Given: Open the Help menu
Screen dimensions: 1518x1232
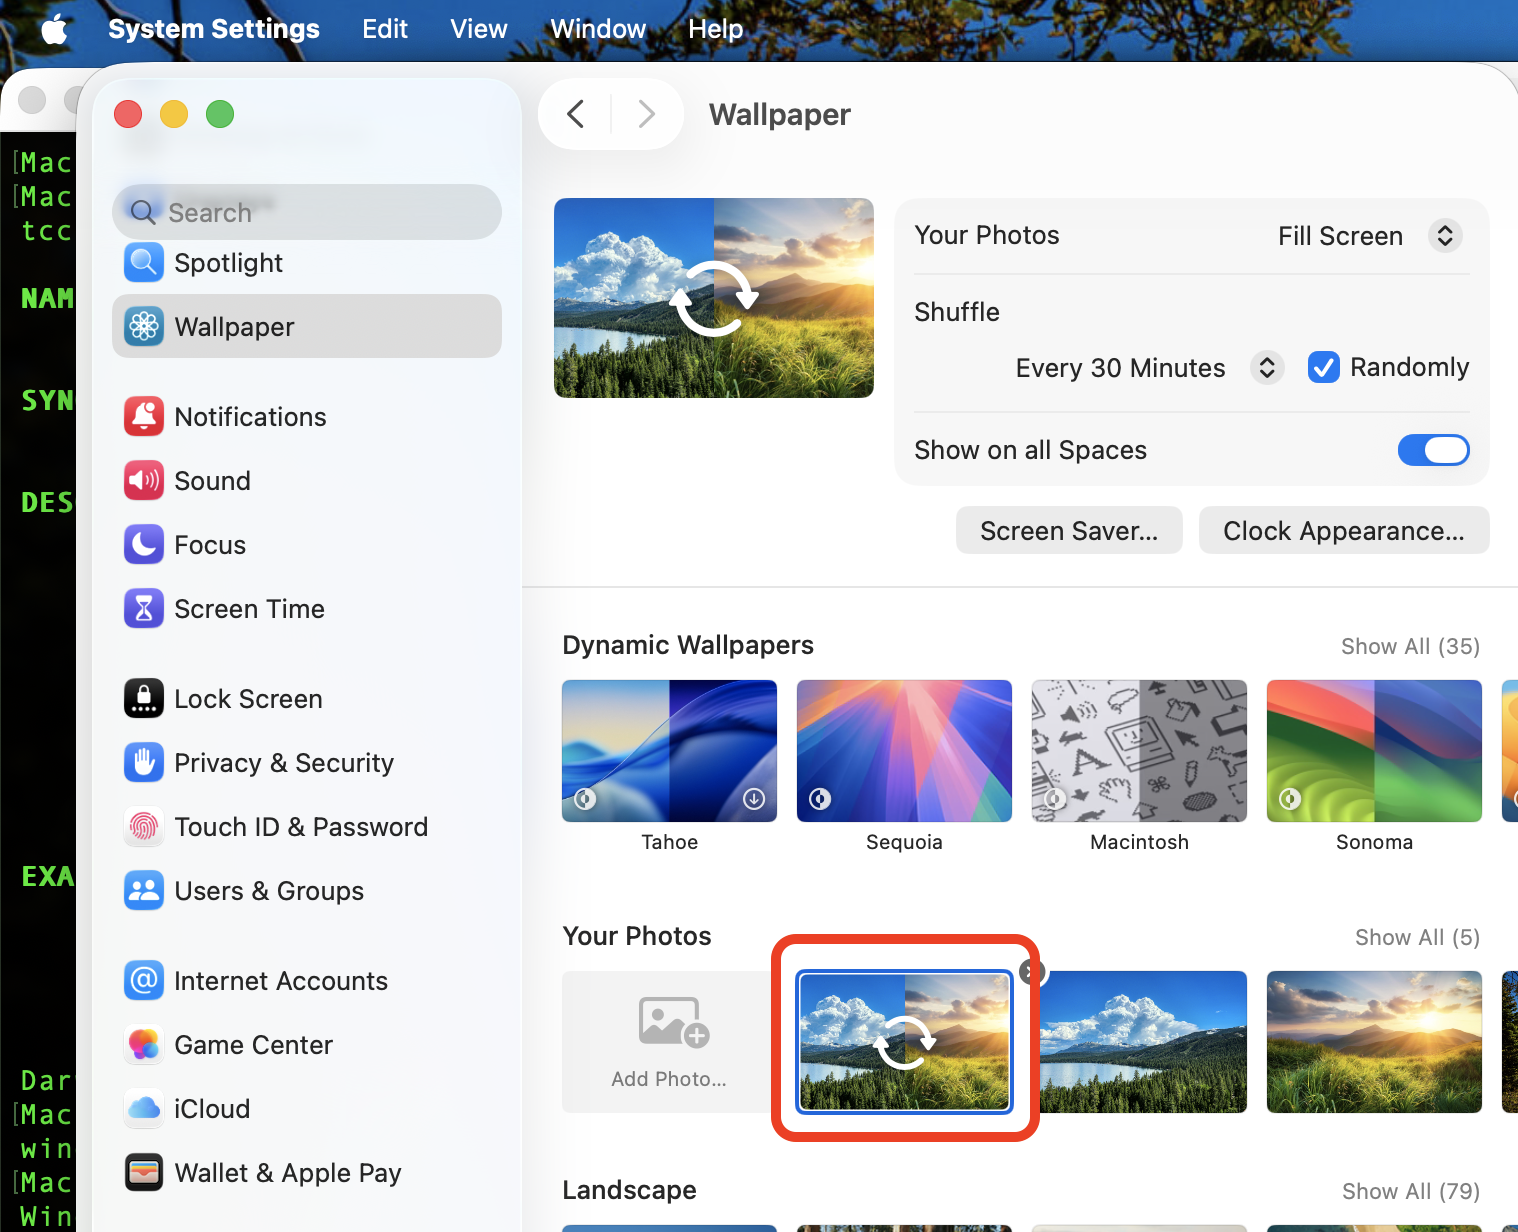Looking at the screenshot, I should [716, 29].
